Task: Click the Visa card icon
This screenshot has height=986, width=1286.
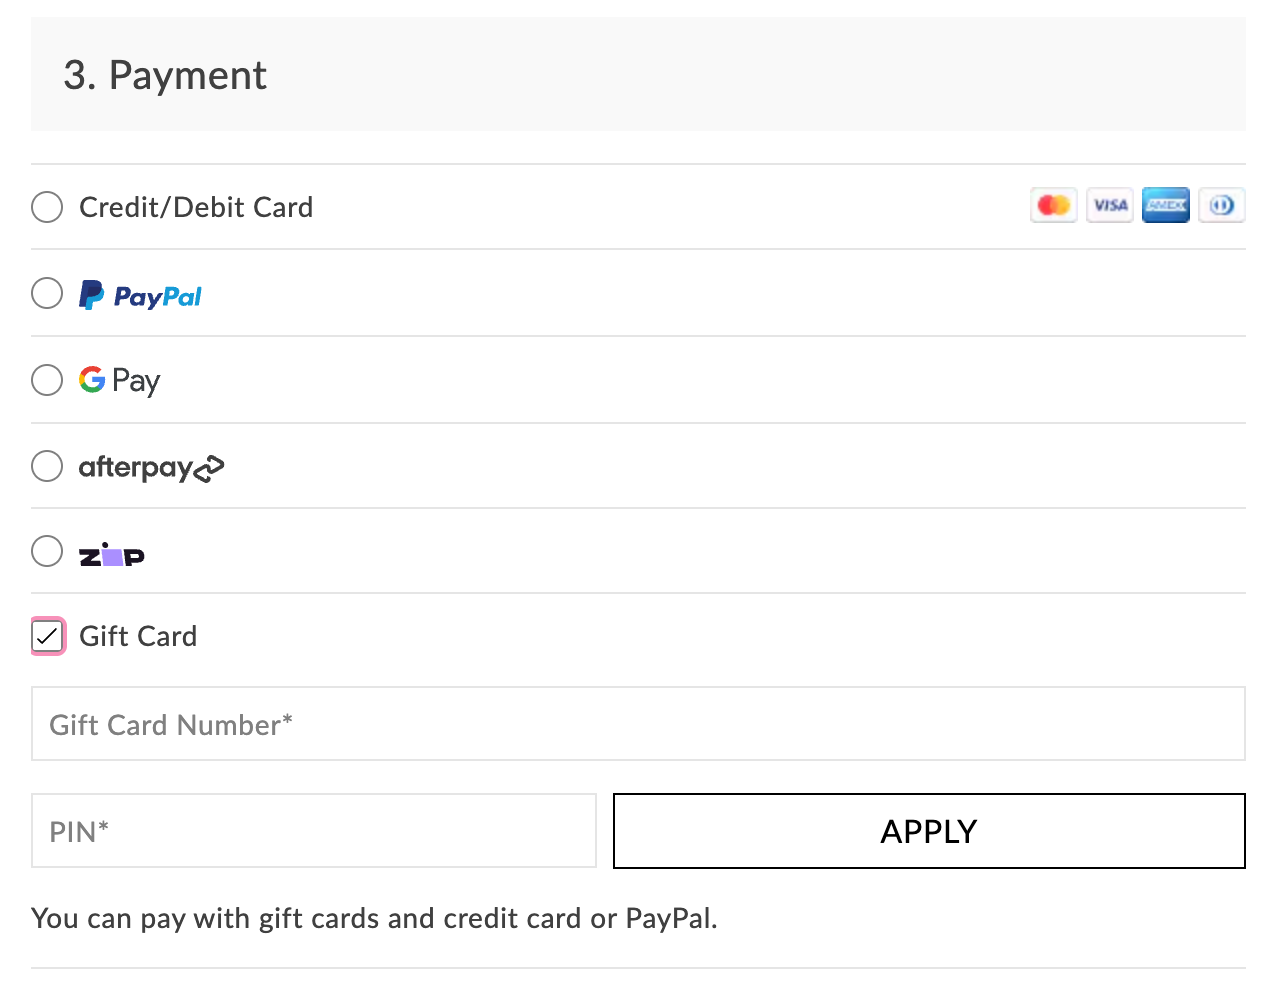Action: click(1110, 205)
